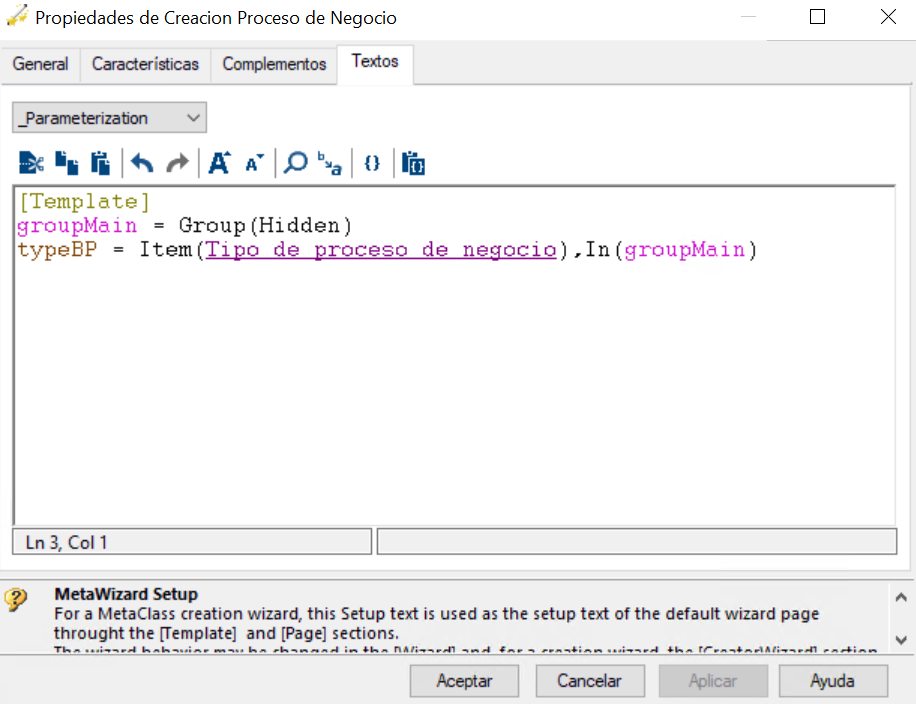Image resolution: width=916 pixels, height=704 pixels.
Task: Undo the last edit with the arrow icon
Action: pyautogui.click(x=142, y=163)
